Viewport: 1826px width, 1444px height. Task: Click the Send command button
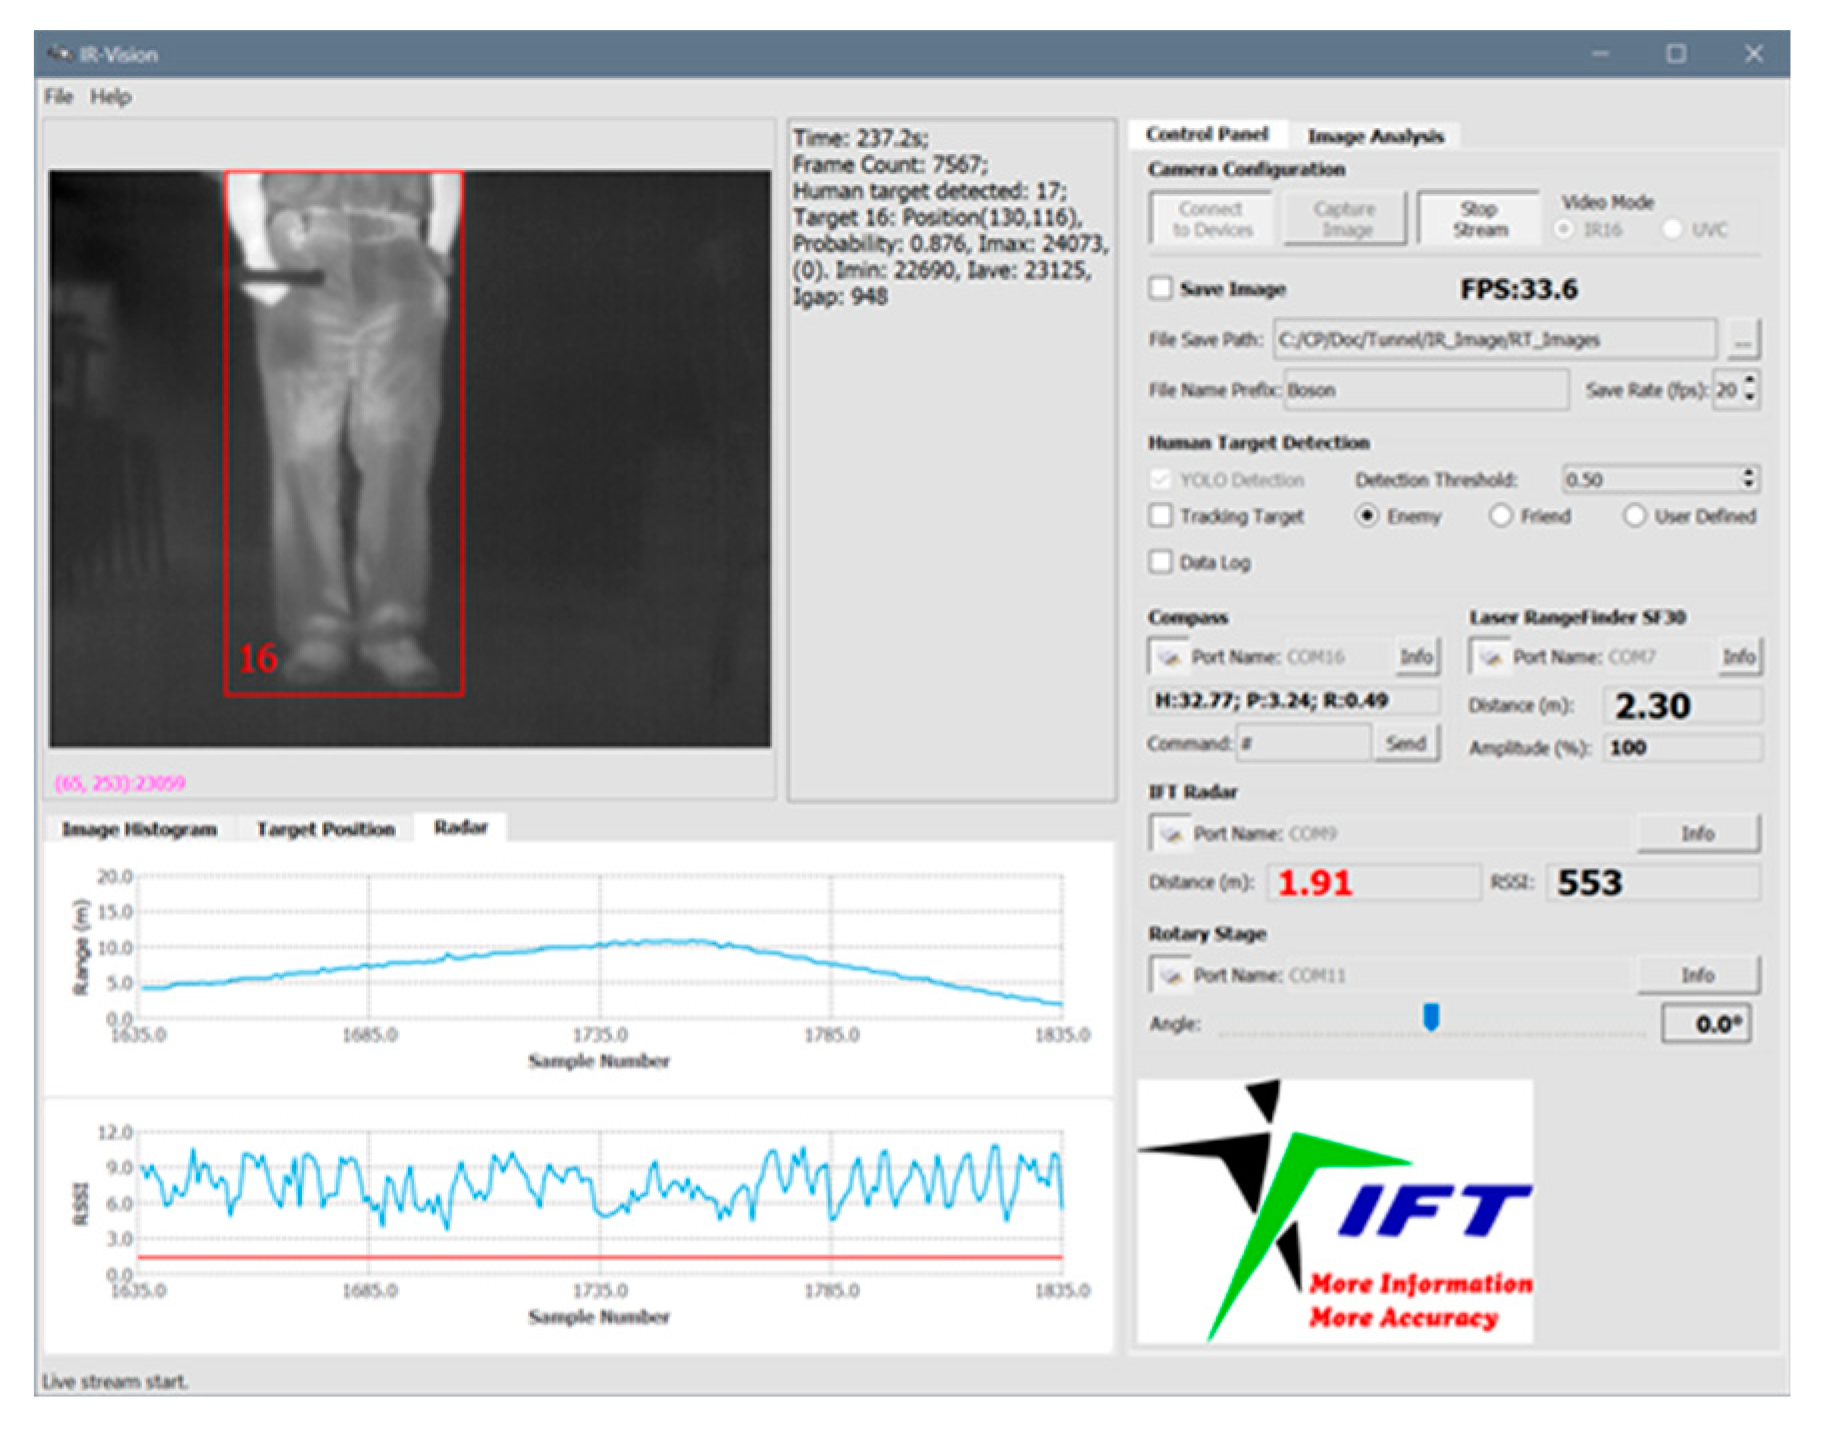(1405, 743)
